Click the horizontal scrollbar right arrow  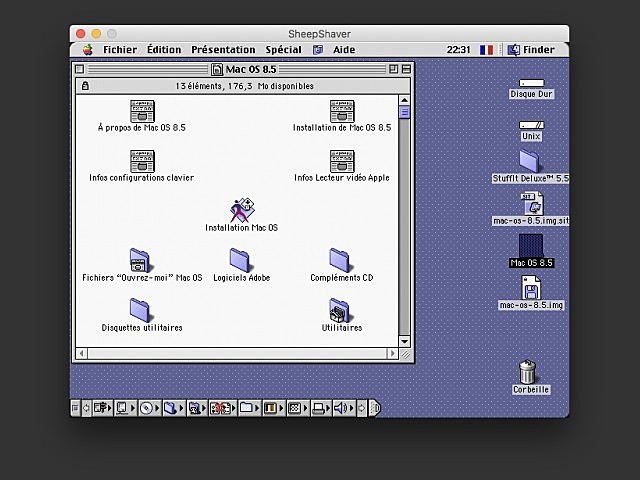(393, 353)
